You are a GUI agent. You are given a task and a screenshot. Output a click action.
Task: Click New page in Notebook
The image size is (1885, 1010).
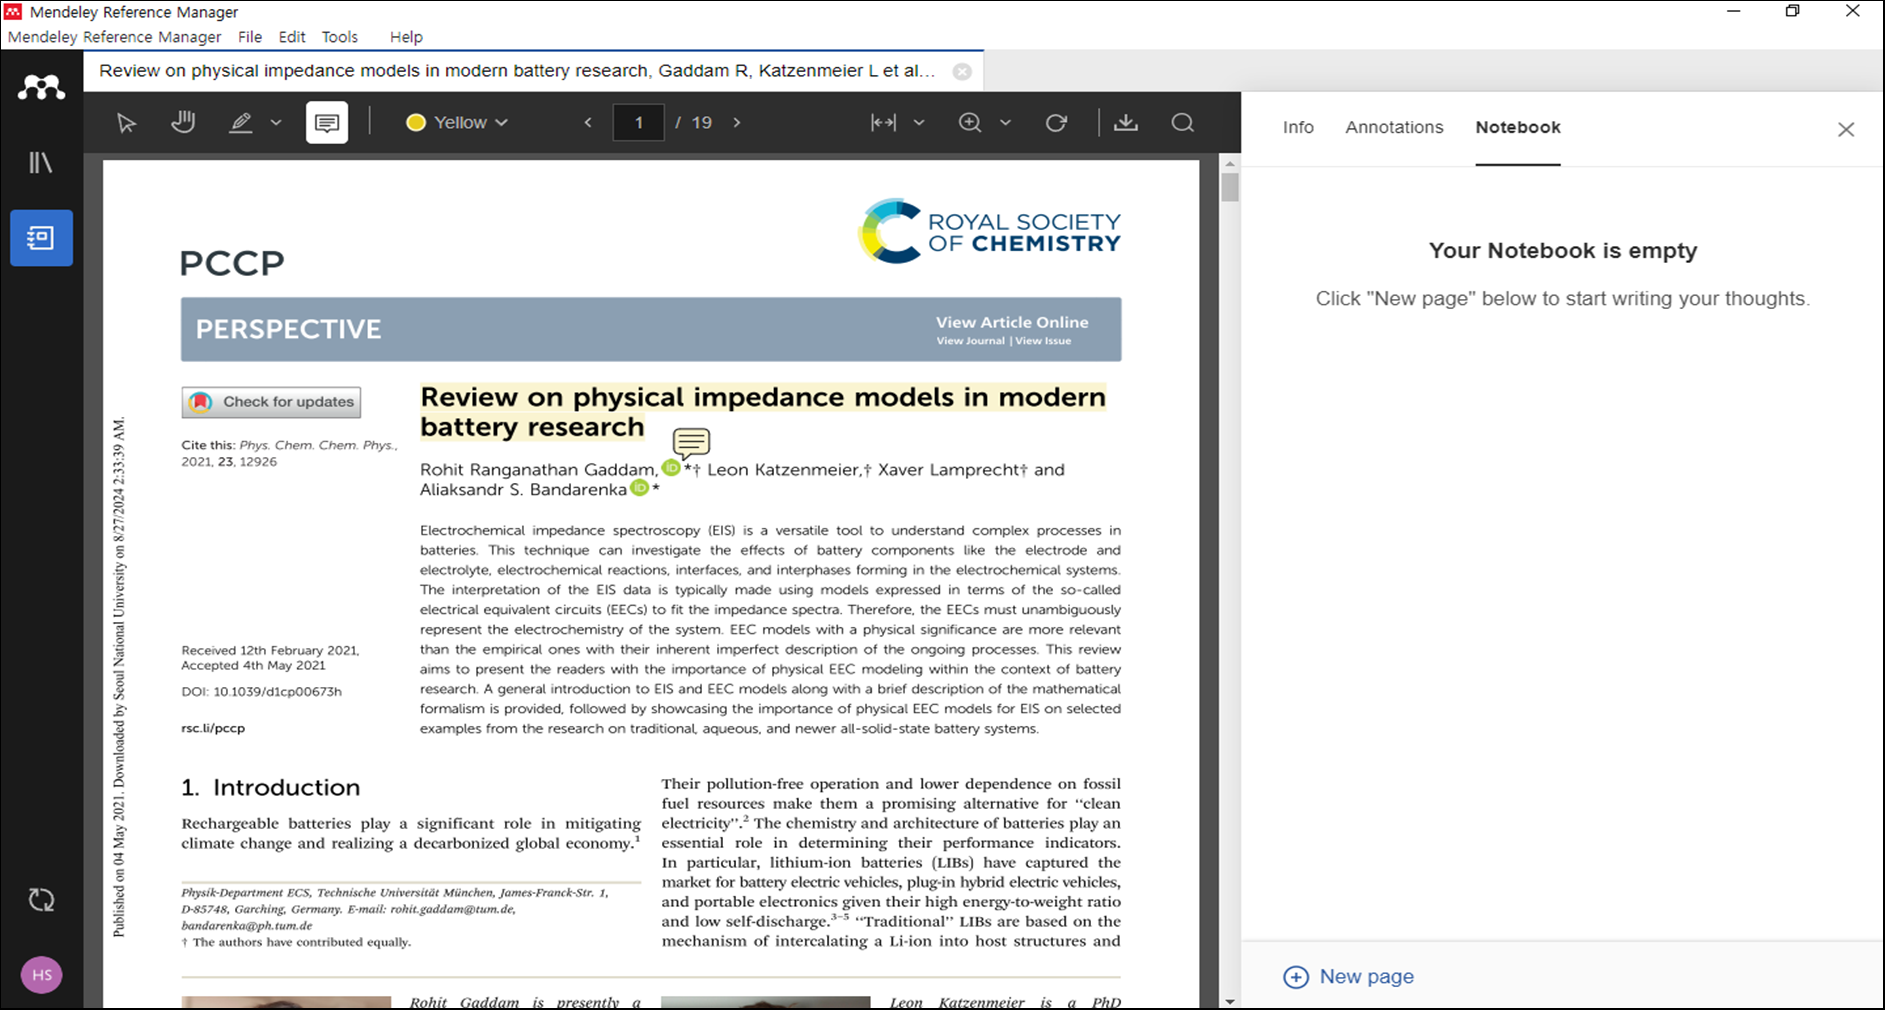tap(1349, 977)
